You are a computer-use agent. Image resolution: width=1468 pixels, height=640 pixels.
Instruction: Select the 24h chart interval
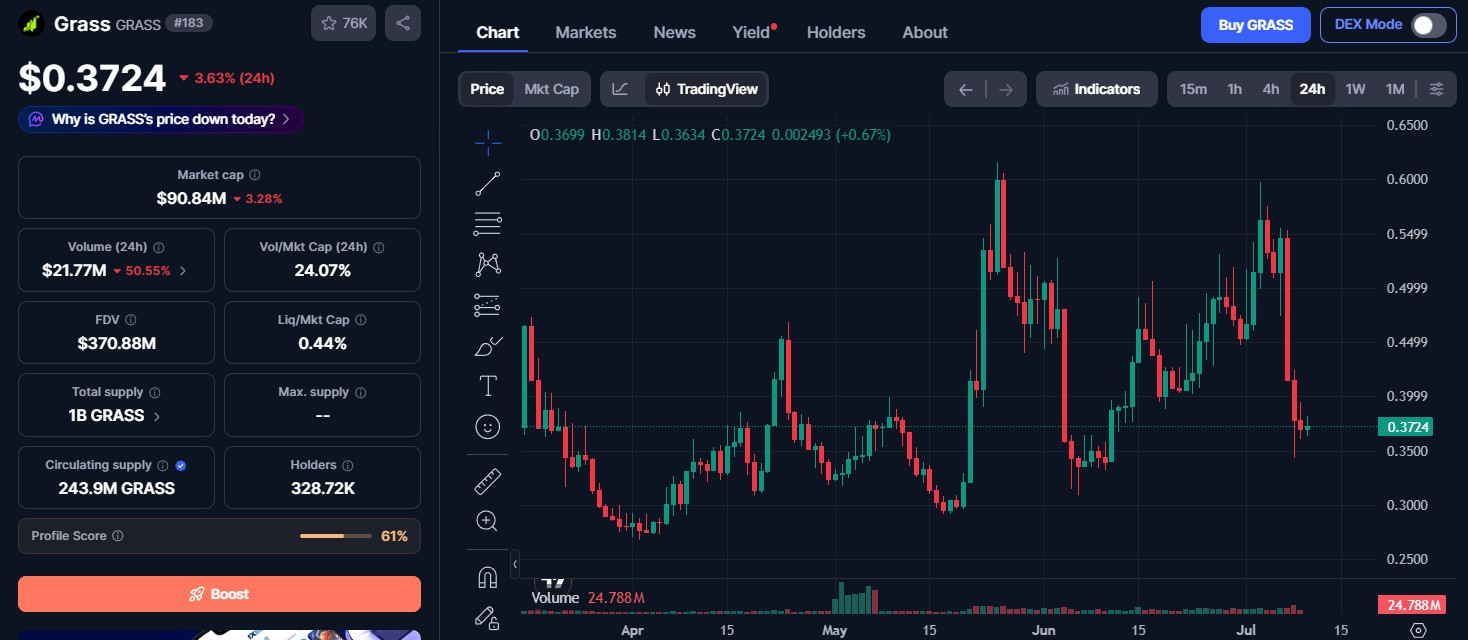(x=1312, y=89)
